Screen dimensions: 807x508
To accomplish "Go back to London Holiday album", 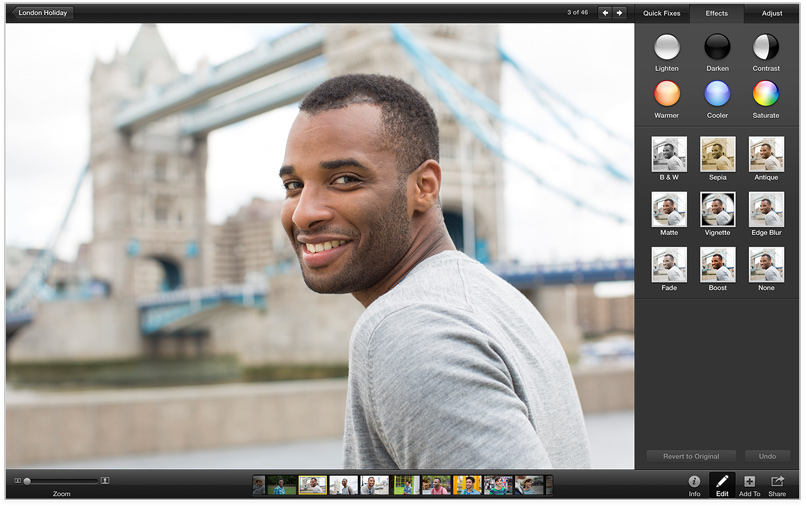I will pos(43,13).
